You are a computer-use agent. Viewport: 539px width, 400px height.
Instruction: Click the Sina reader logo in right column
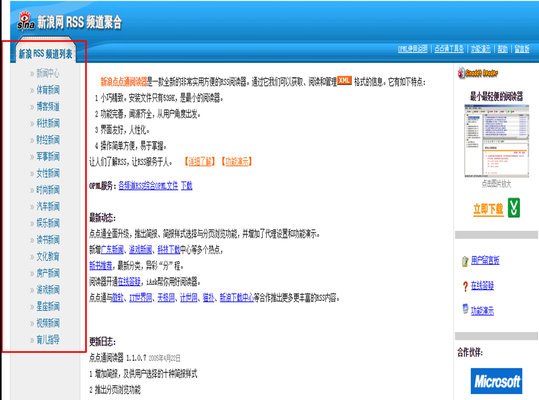pos(478,73)
